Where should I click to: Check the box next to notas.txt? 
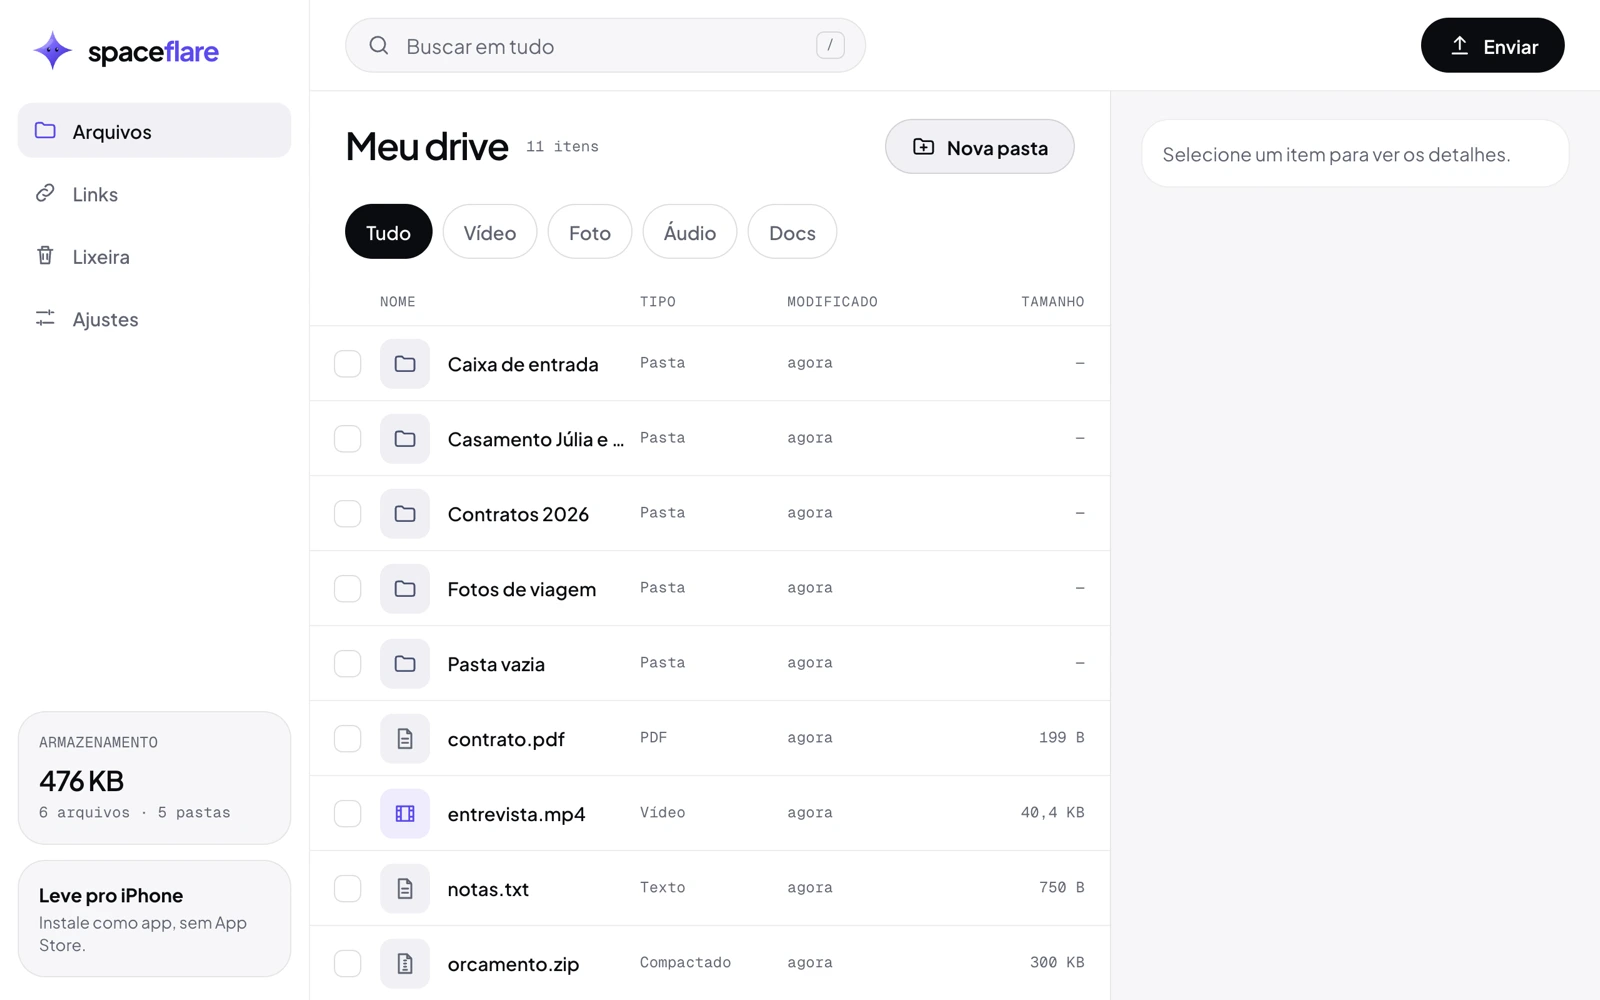coord(348,889)
